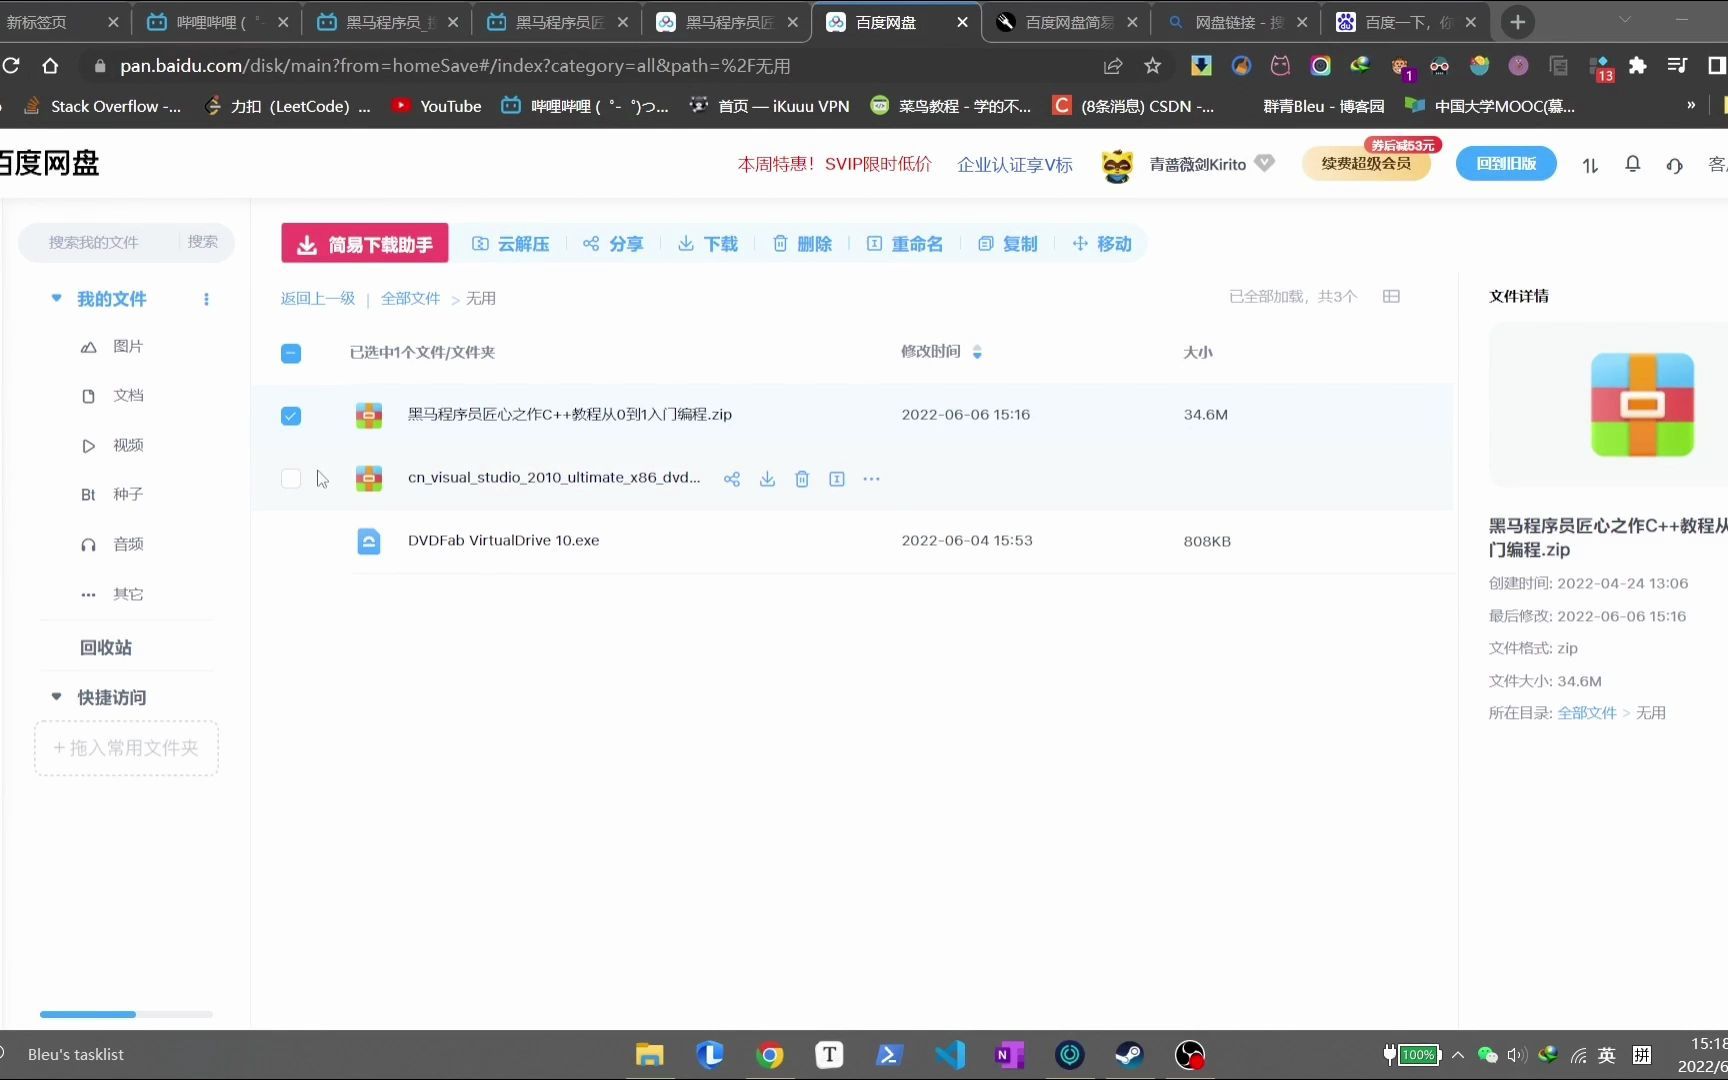Open transfer list arrows icon
1728x1080 pixels.
click(x=1590, y=165)
